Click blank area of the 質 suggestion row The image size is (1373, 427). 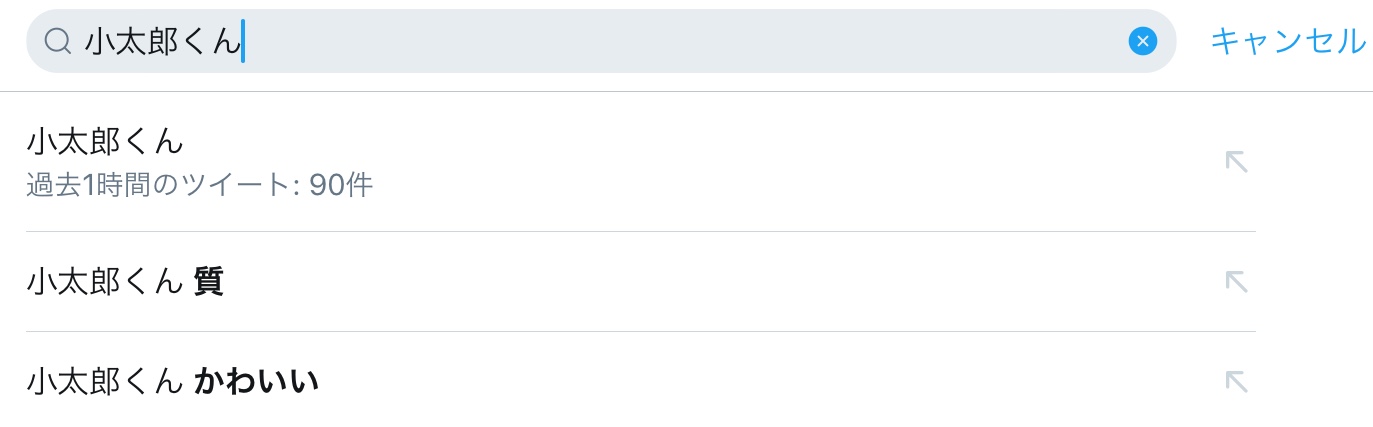point(700,282)
